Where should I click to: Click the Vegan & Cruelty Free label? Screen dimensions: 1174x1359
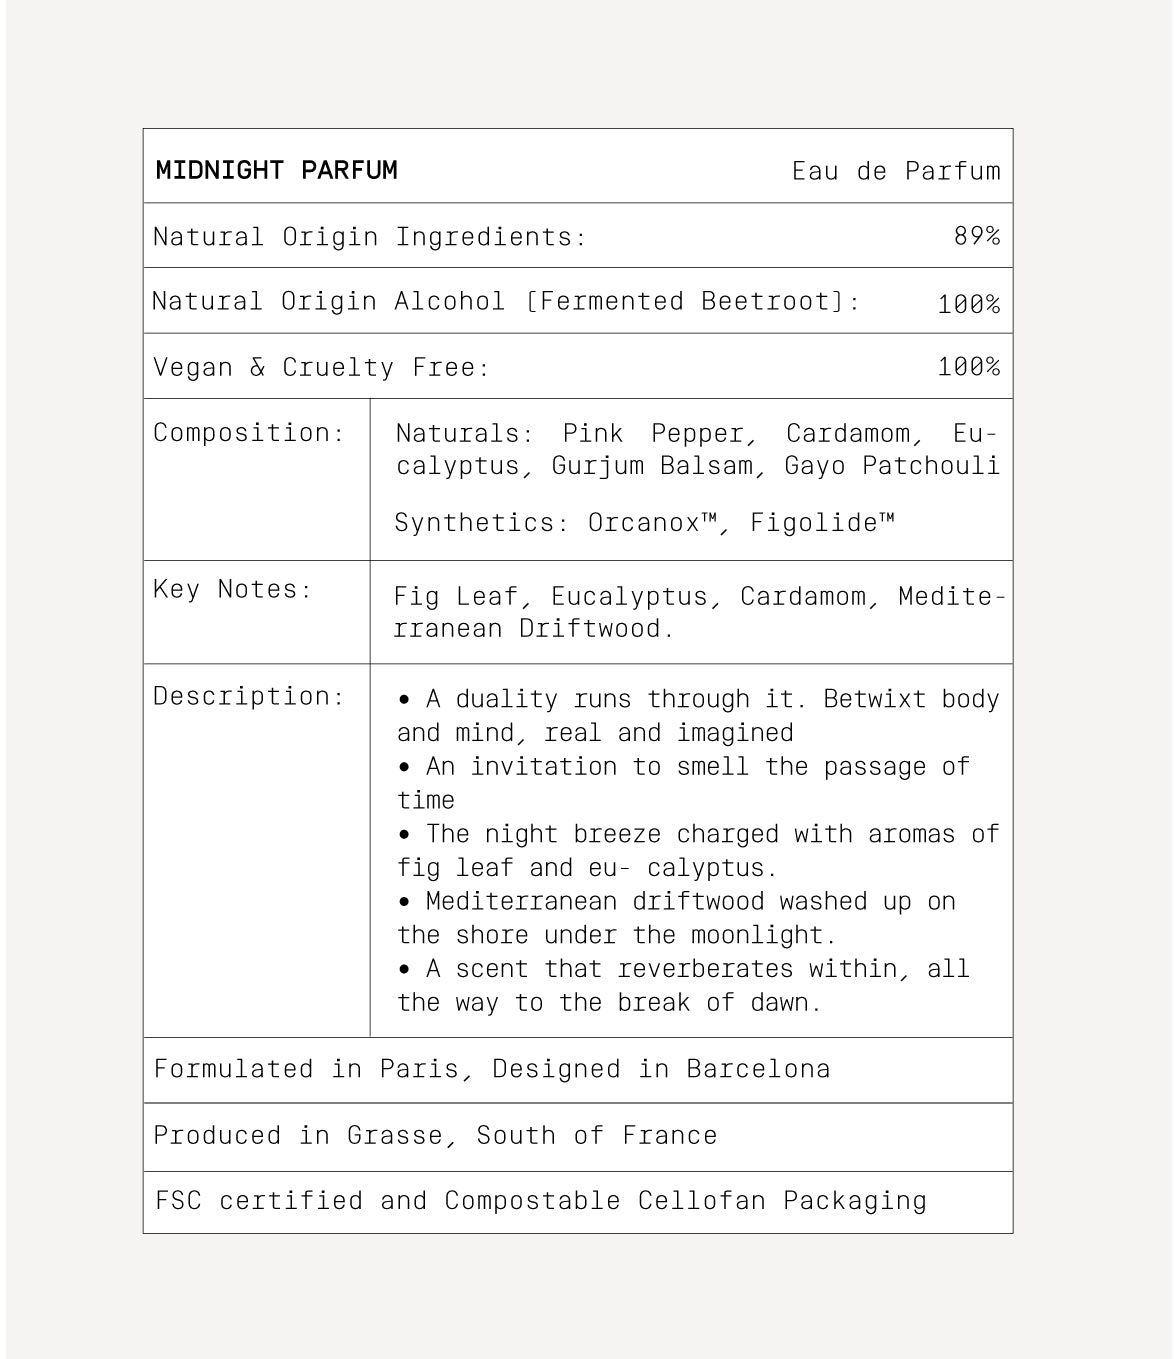(x=321, y=368)
